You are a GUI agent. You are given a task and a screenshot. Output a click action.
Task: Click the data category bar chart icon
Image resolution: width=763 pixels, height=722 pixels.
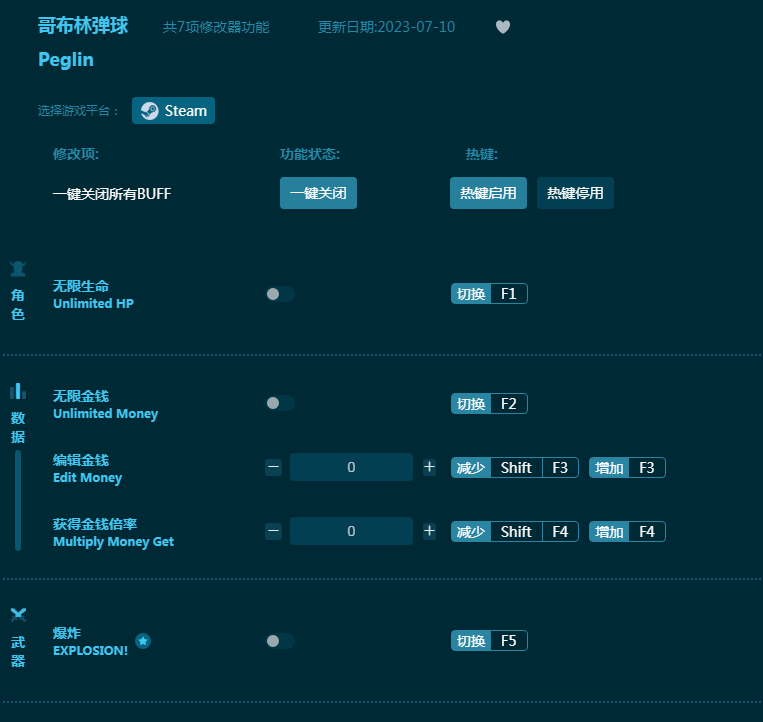point(18,391)
